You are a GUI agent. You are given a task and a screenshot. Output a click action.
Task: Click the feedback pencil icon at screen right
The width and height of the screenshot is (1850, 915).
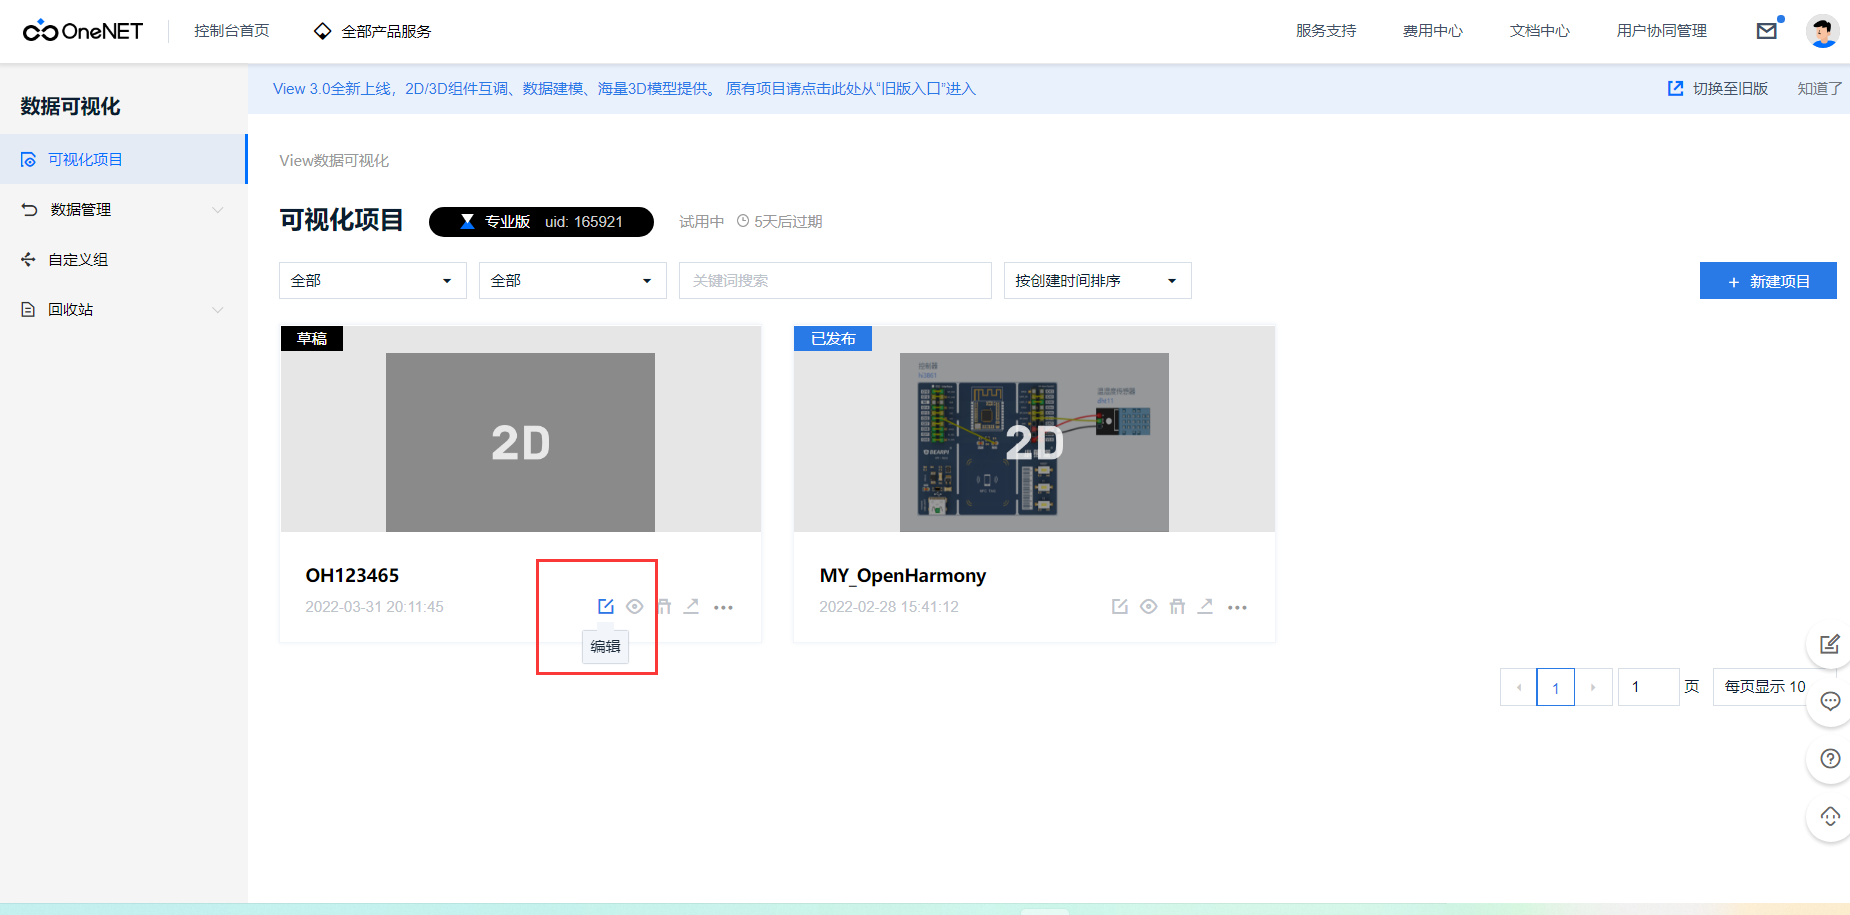click(x=1829, y=644)
